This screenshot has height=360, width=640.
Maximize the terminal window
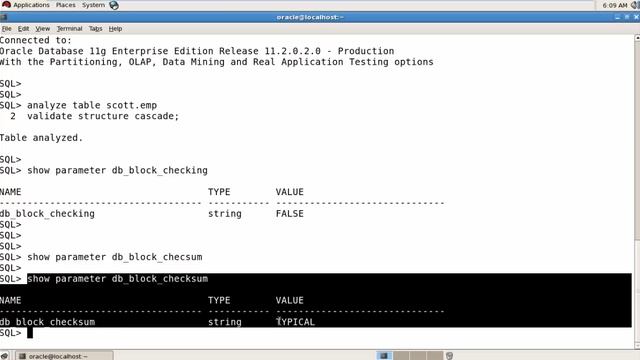(x=627, y=17)
